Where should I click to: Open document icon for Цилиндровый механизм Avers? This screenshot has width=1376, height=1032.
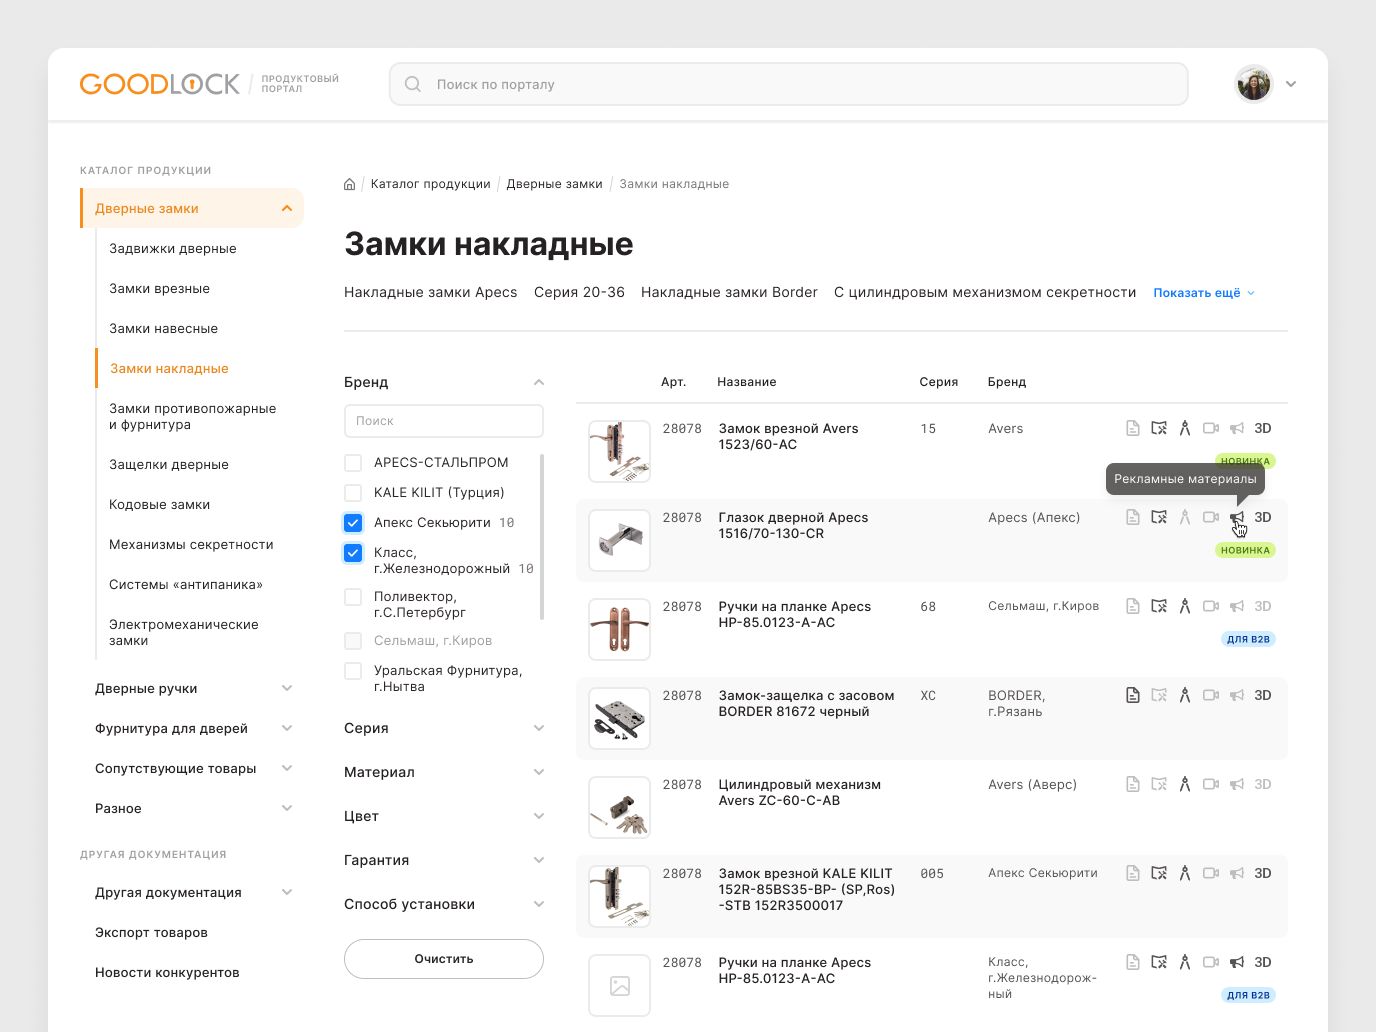[1133, 784]
